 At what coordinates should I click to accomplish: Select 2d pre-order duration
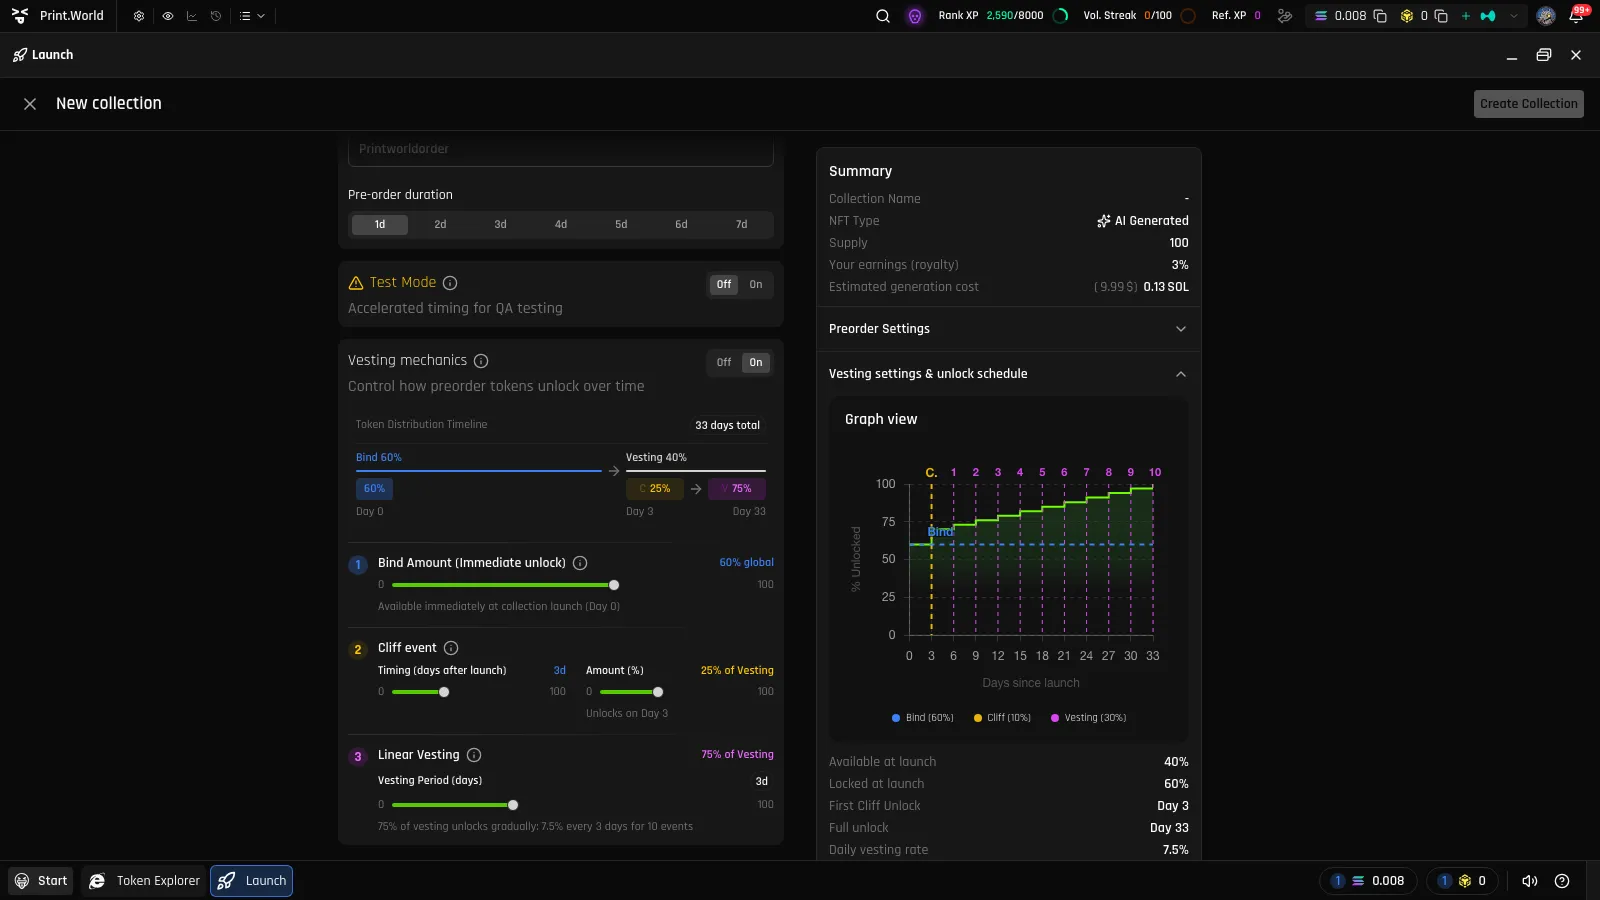pyautogui.click(x=440, y=225)
